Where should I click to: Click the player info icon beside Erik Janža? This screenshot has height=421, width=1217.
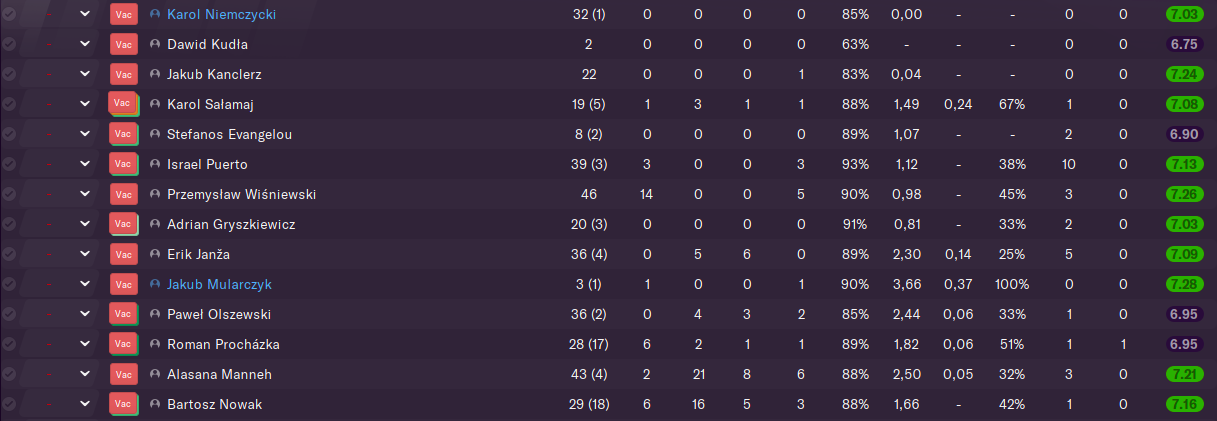pyautogui.click(x=154, y=255)
